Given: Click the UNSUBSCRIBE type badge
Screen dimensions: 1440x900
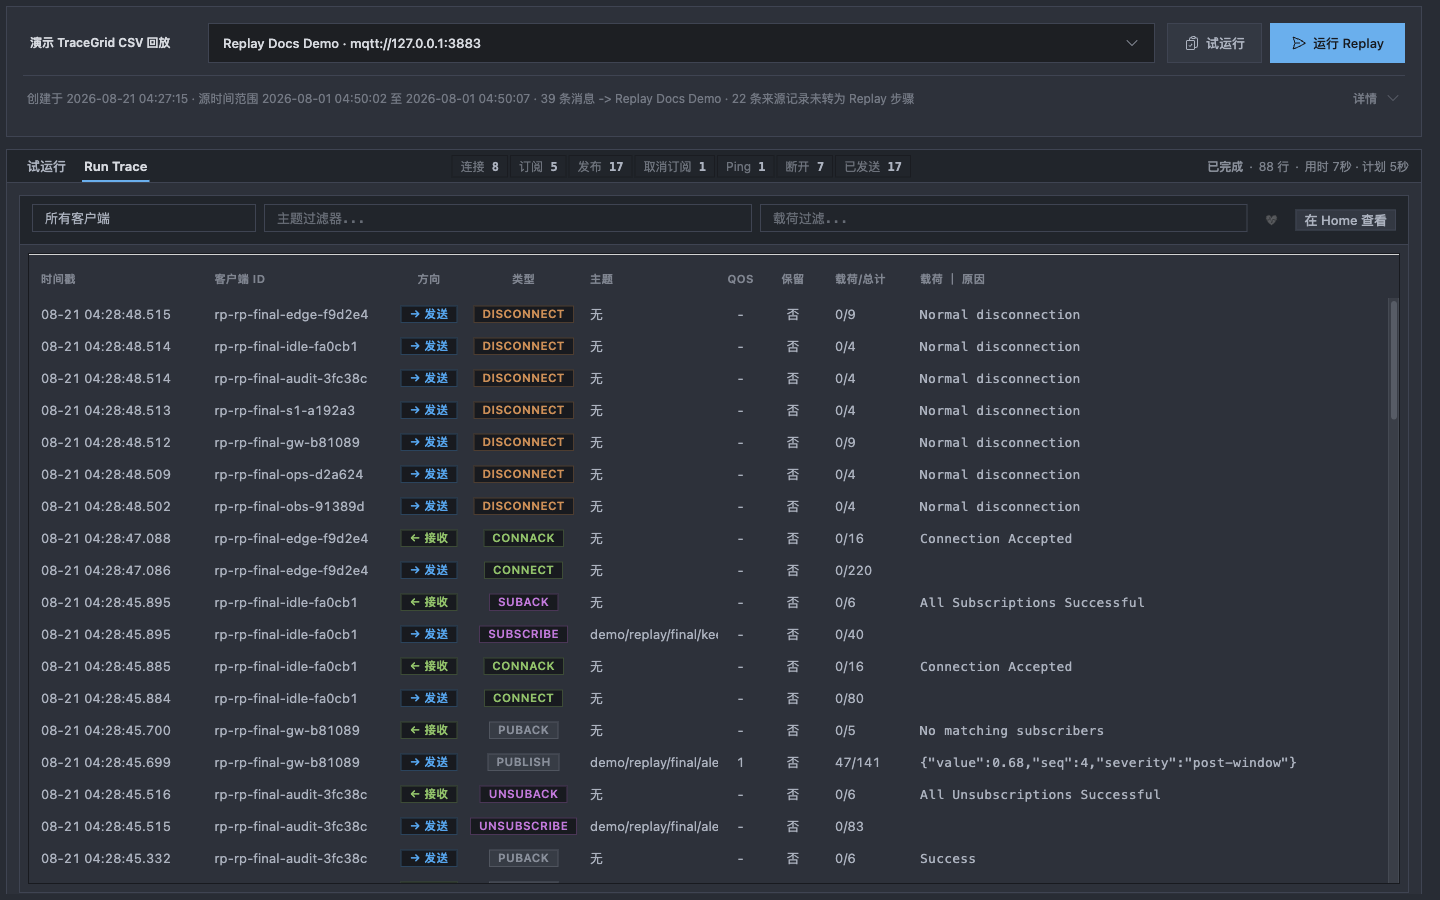Looking at the screenshot, I should coord(523,826).
